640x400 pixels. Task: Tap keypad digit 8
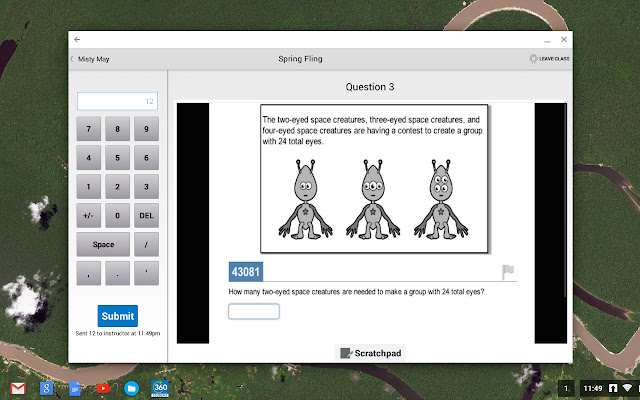(118, 129)
